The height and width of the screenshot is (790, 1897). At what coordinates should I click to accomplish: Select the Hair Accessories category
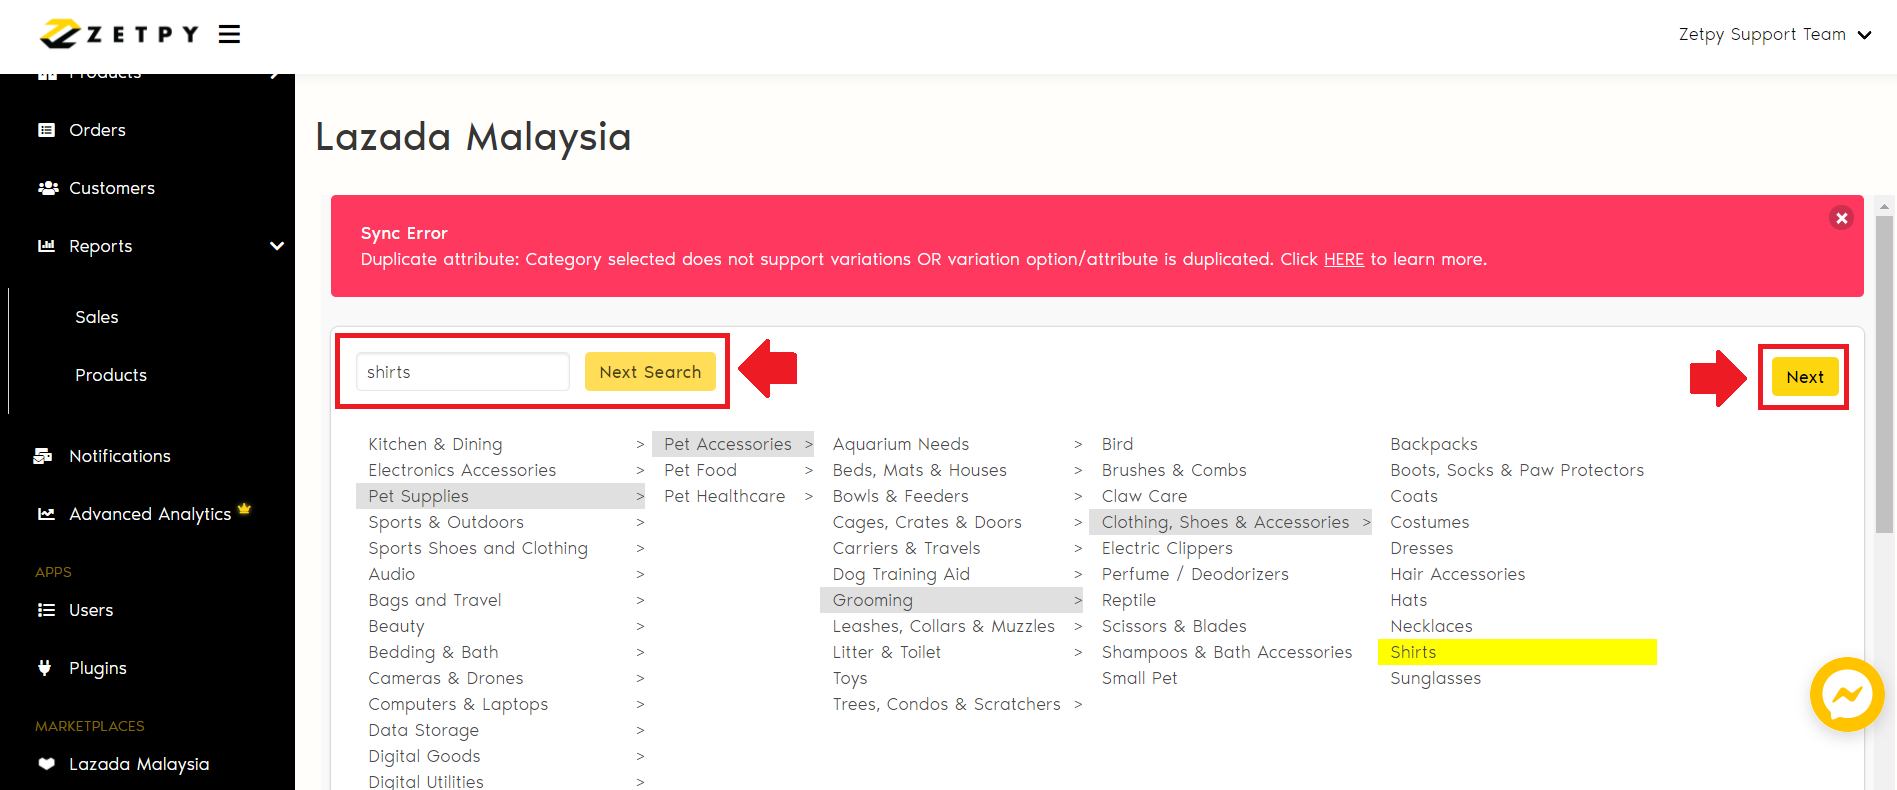point(1457,574)
